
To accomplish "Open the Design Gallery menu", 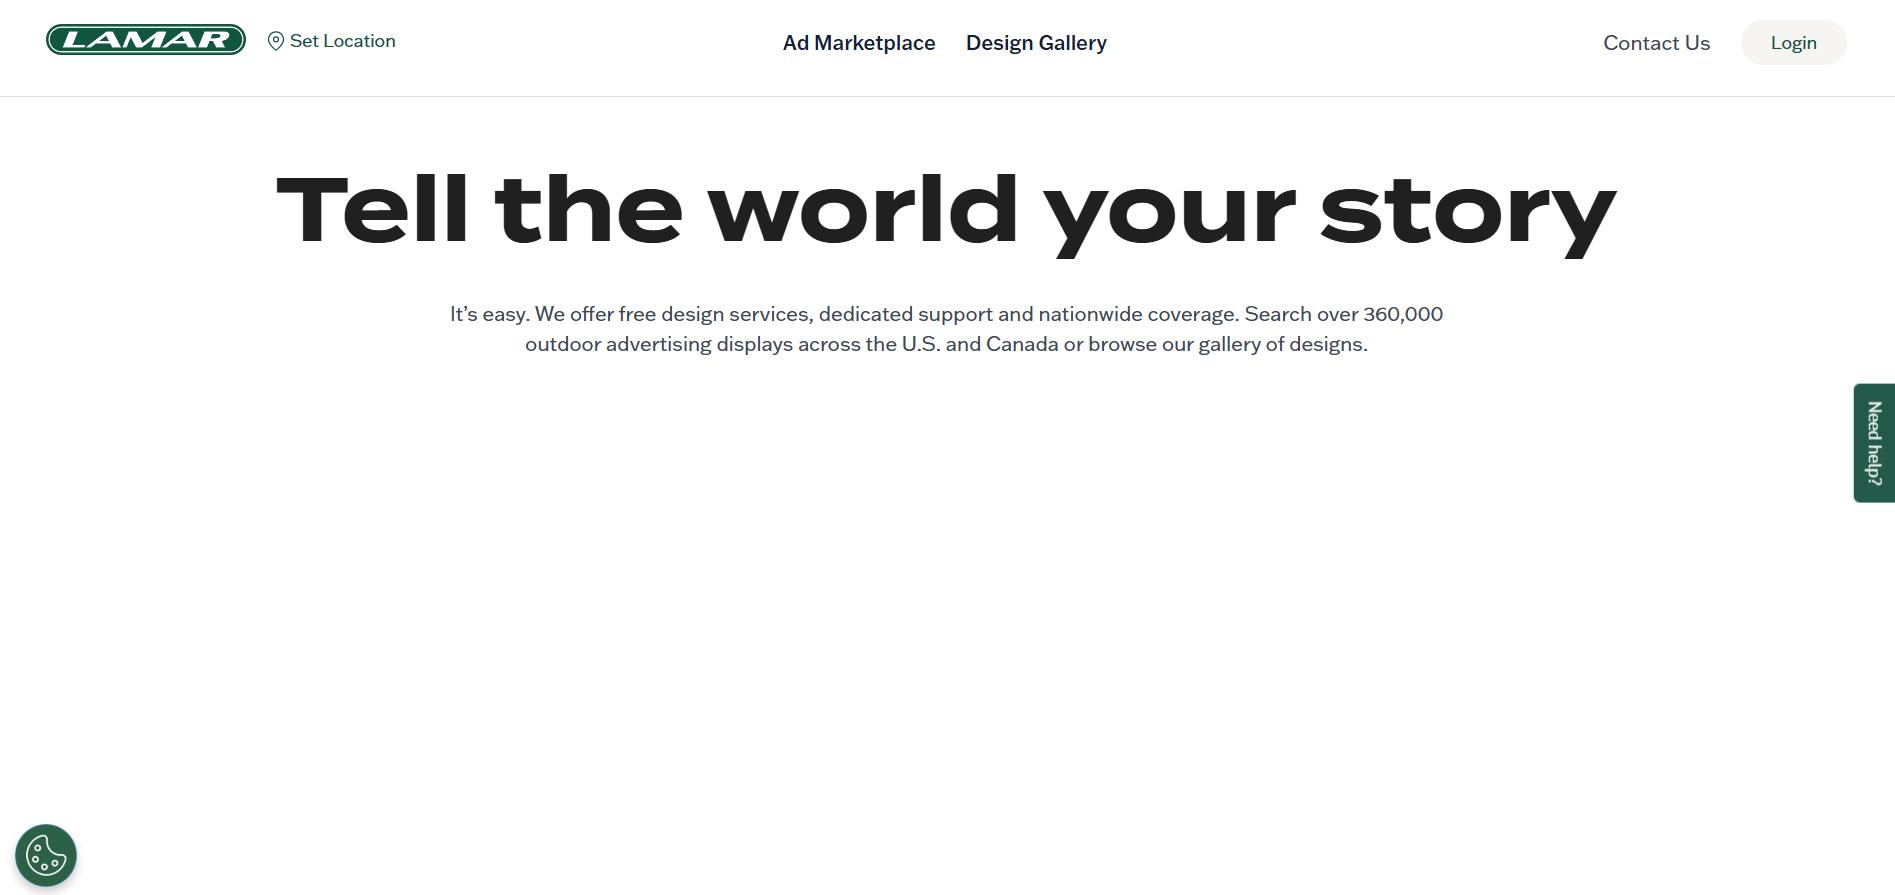I will point(1036,43).
